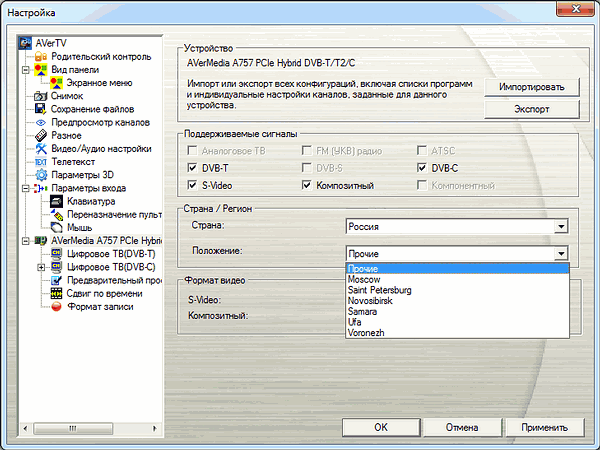Close the Положение dropdown via its arrow
600x450 pixels.
[x=561, y=254]
